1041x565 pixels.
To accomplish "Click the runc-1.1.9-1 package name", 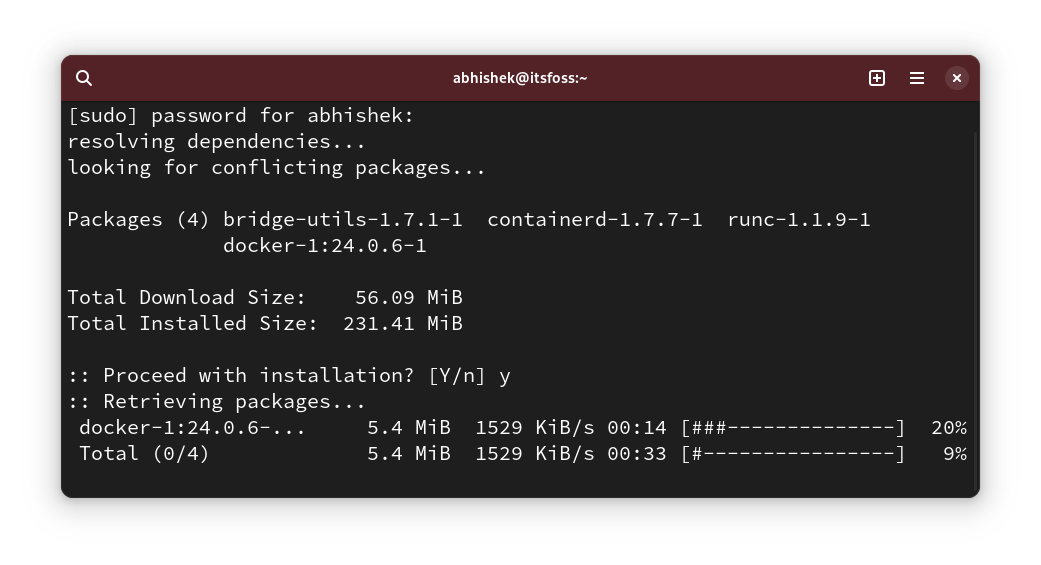I will coord(798,220).
